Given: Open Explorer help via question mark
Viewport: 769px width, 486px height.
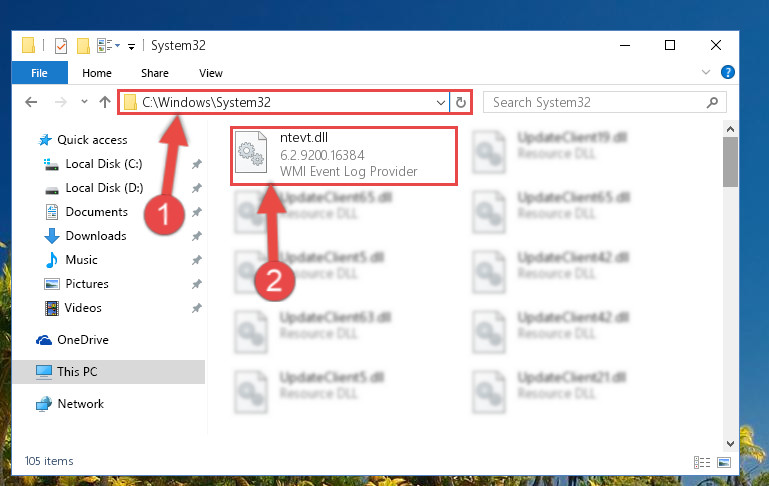Looking at the screenshot, I should tap(728, 73).
